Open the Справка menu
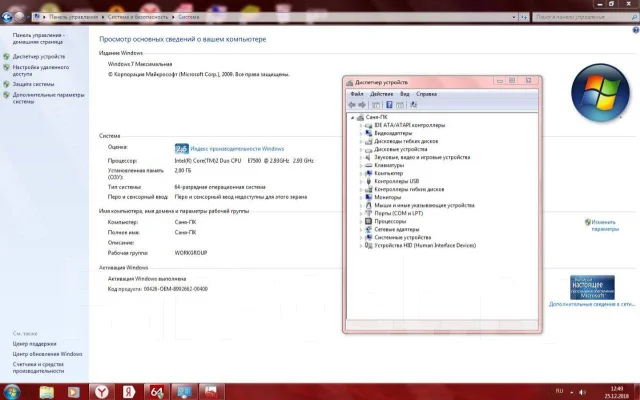The width and height of the screenshot is (640, 400). pos(426,94)
